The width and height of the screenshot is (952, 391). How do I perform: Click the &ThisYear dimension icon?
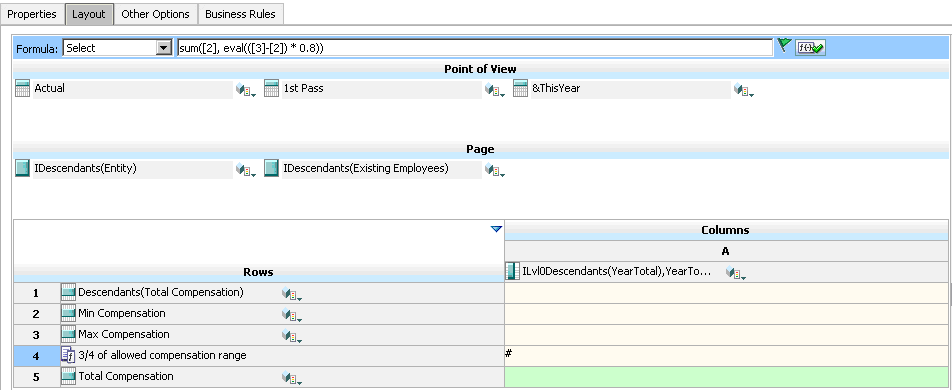point(520,89)
